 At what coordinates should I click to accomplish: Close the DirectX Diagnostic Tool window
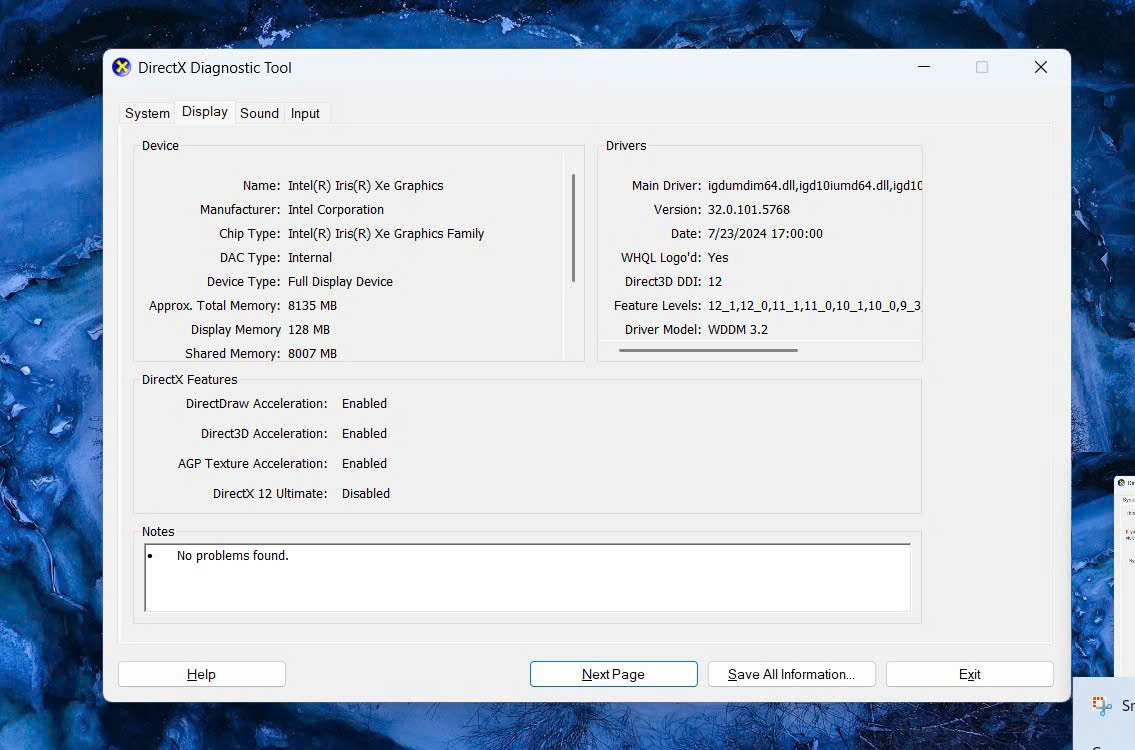point(1040,67)
